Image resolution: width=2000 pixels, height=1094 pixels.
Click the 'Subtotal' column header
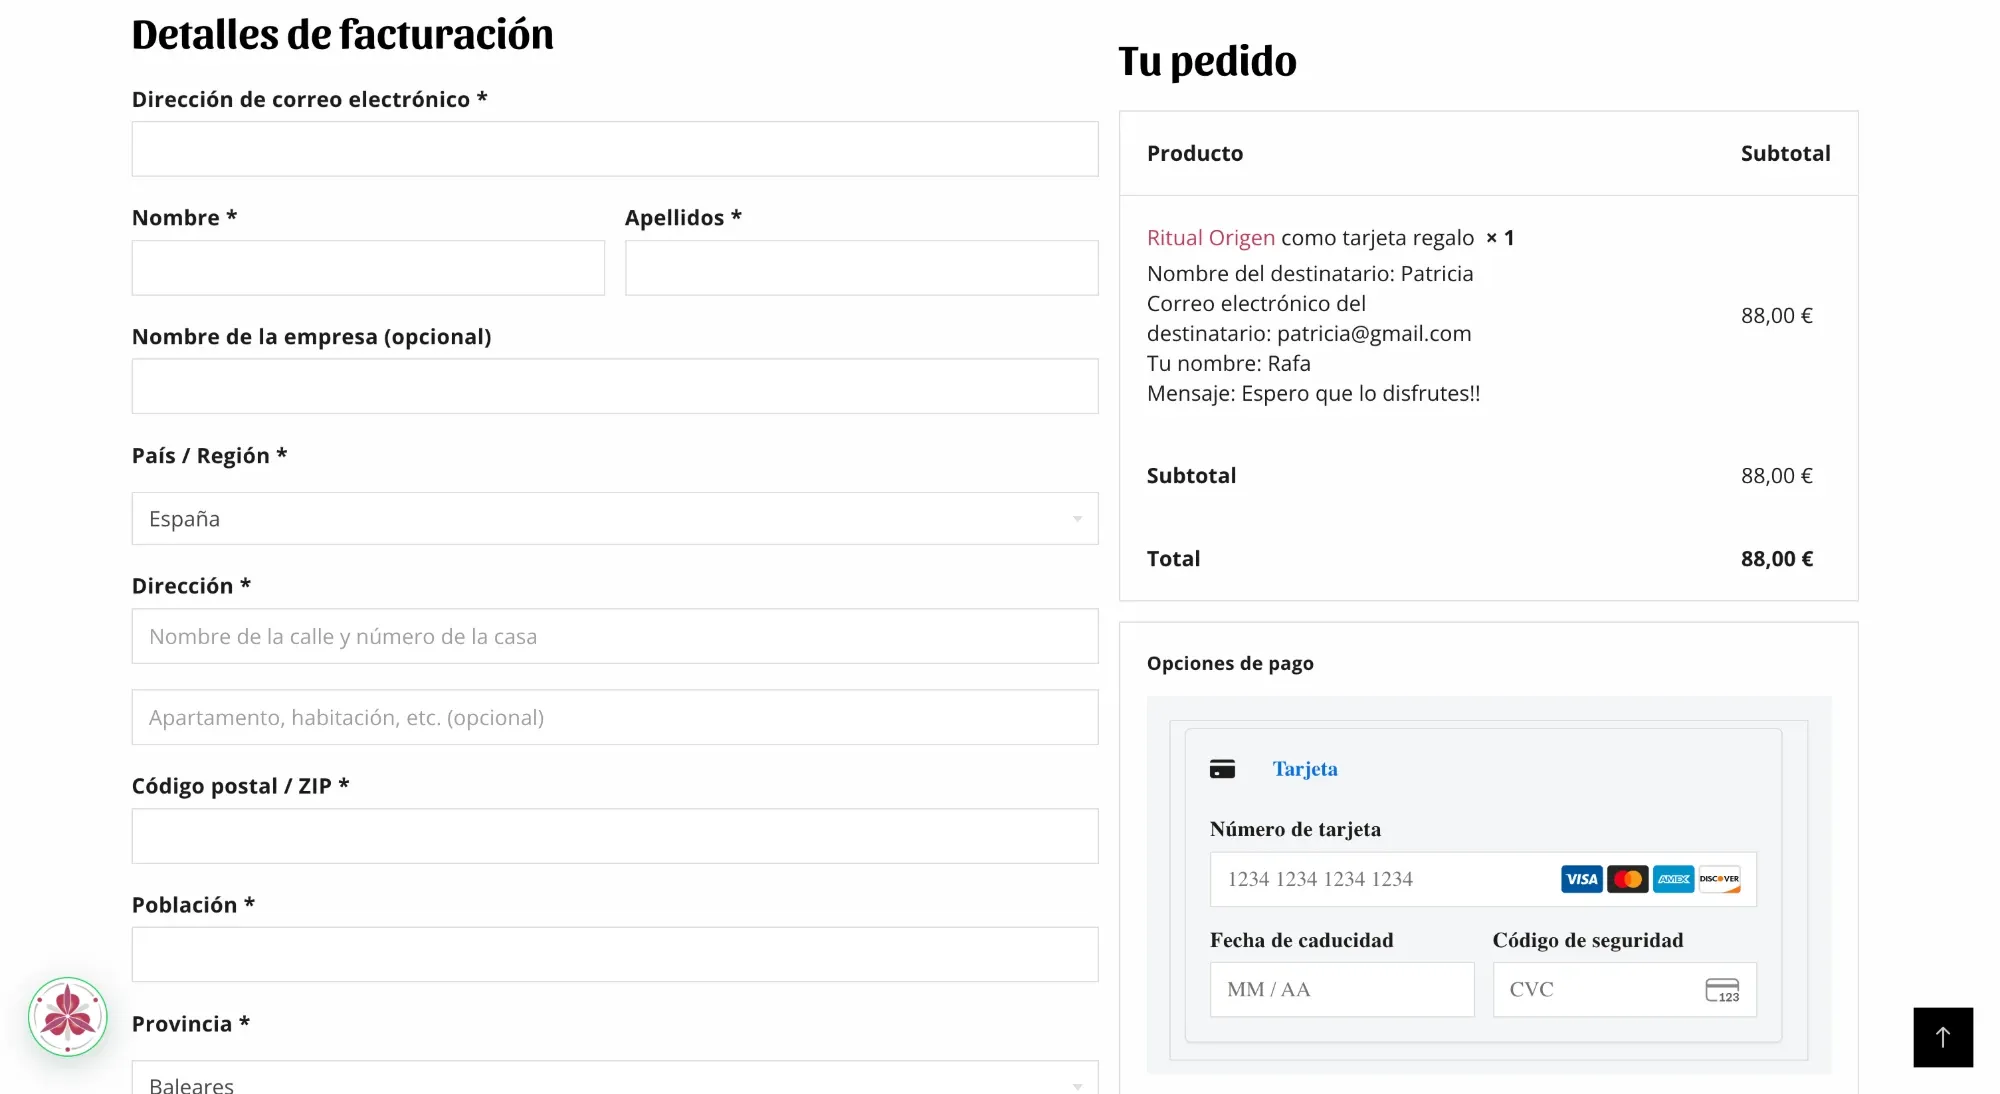[1785, 154]
